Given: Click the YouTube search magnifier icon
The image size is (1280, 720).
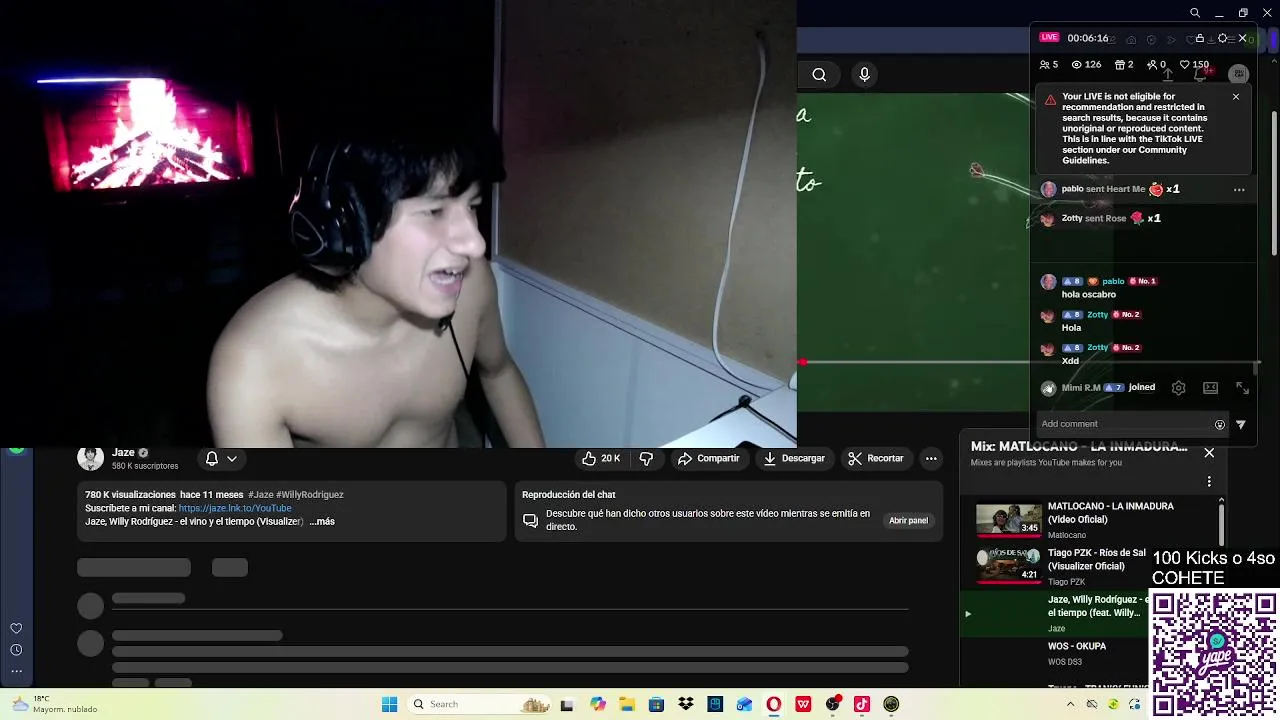Looking at the screenshot, I should tap(819, 74).
